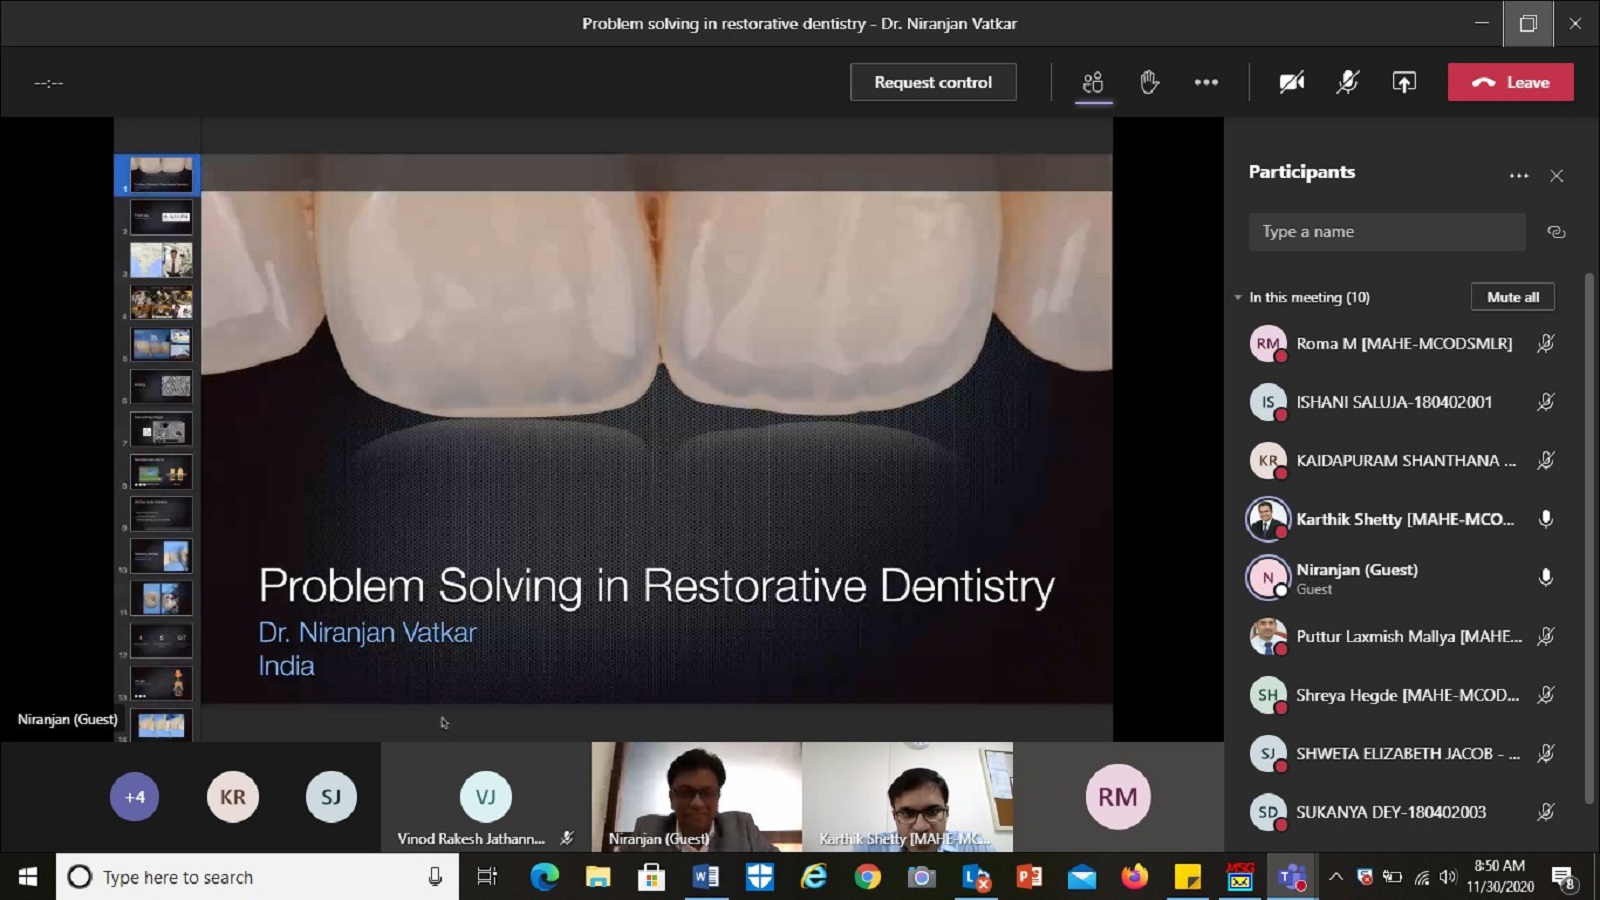Click the Share content tray icon
This screenshot has height=900, width=1600.
pos(1404,82)
